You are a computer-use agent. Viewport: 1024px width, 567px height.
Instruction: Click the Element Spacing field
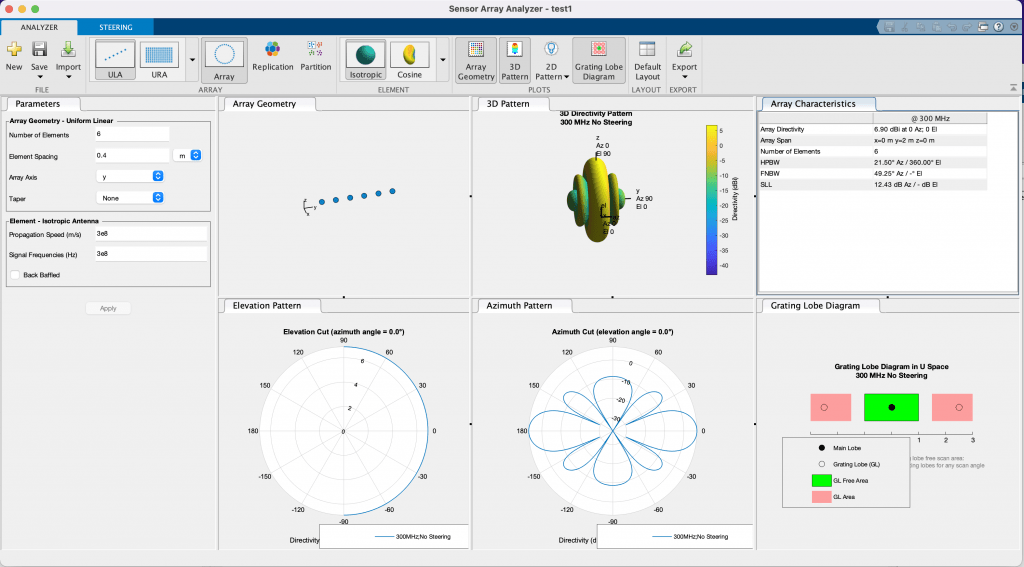132,155
